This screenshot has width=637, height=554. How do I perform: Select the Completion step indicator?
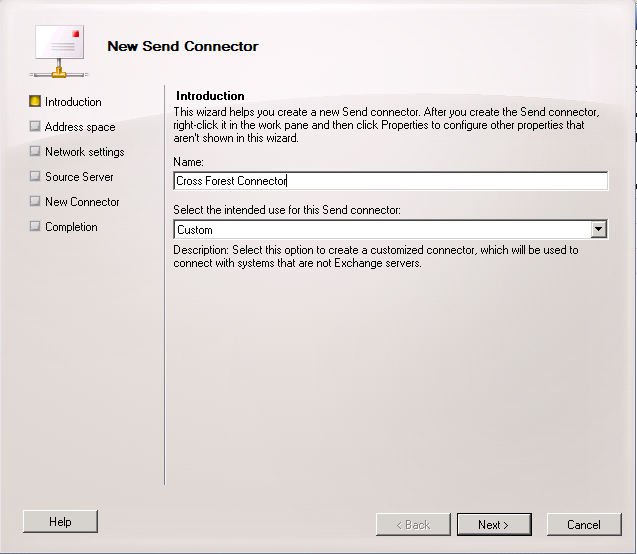pos(35,226)
